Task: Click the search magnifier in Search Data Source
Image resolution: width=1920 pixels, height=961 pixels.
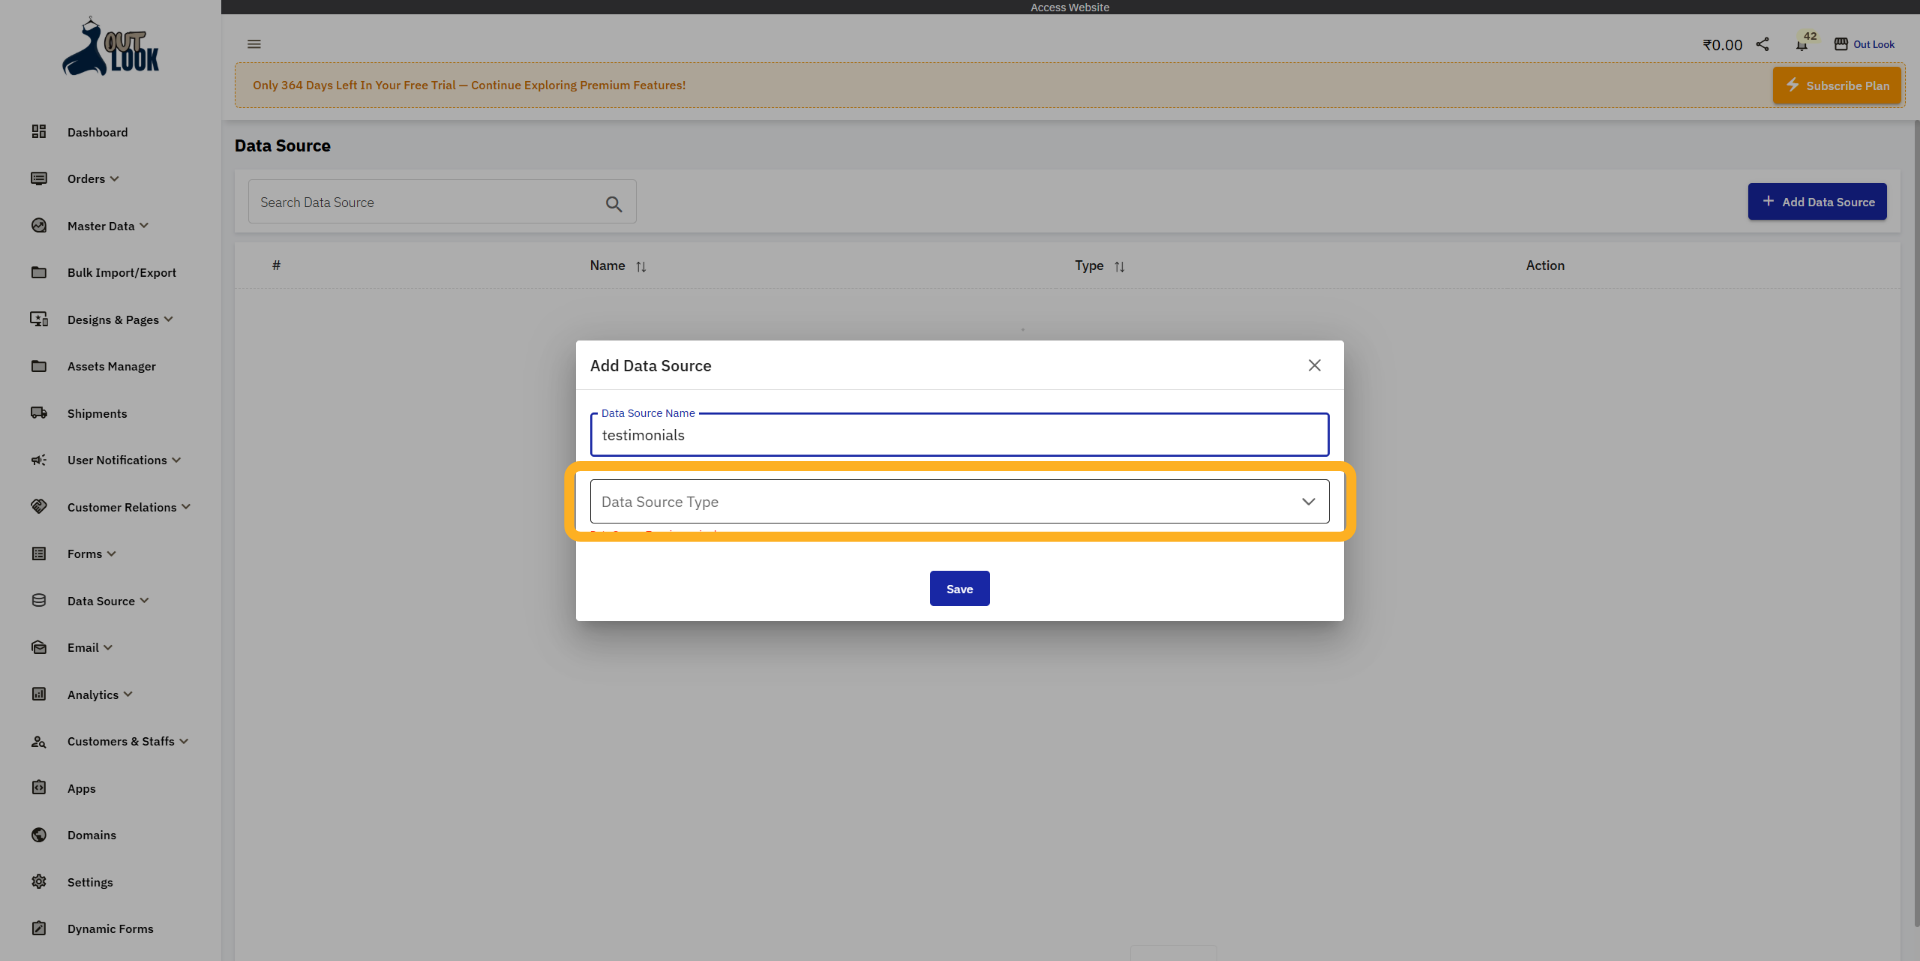Action: pos(613,202)
